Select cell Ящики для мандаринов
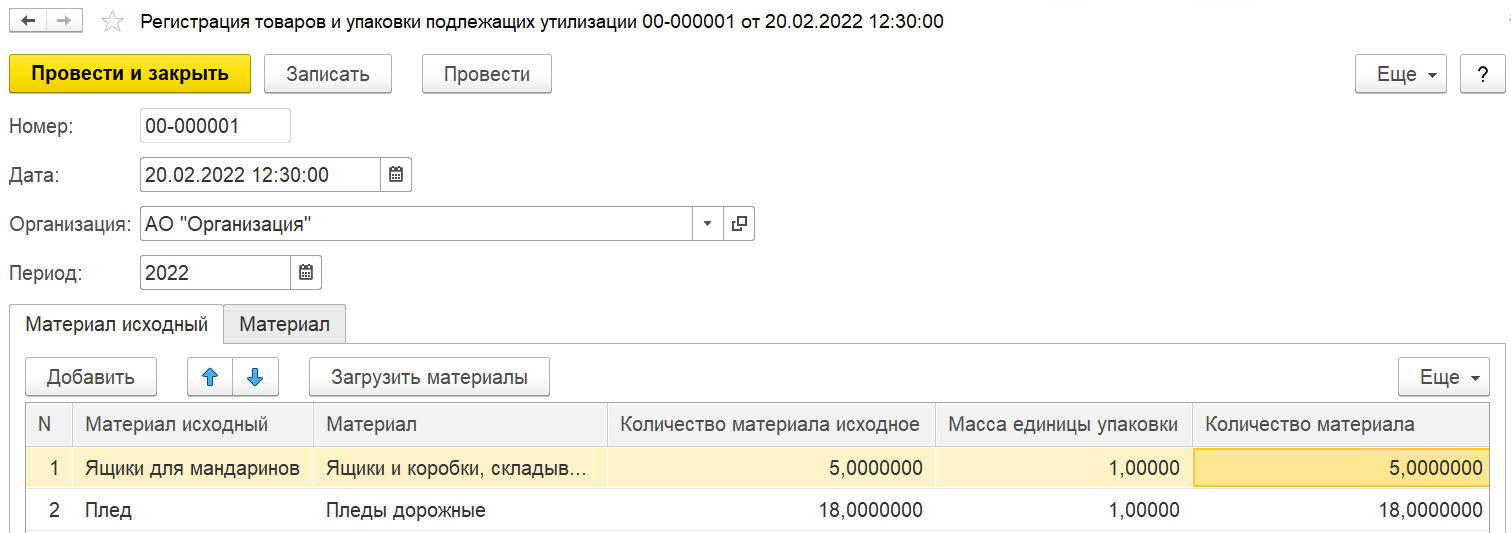1511x533 pixels. click(192, 467)
